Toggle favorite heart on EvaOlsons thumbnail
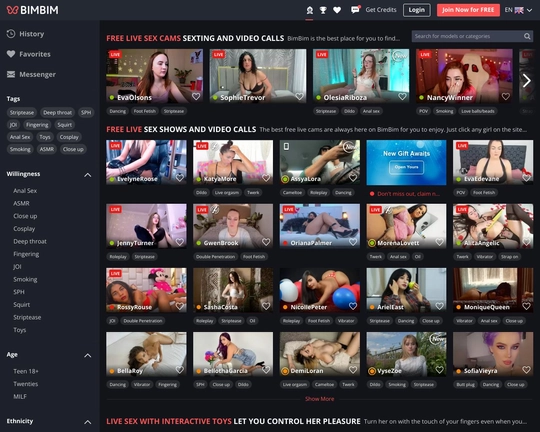Image resolution: width=540 pixels, height=432 pixels. pos(196,96)
